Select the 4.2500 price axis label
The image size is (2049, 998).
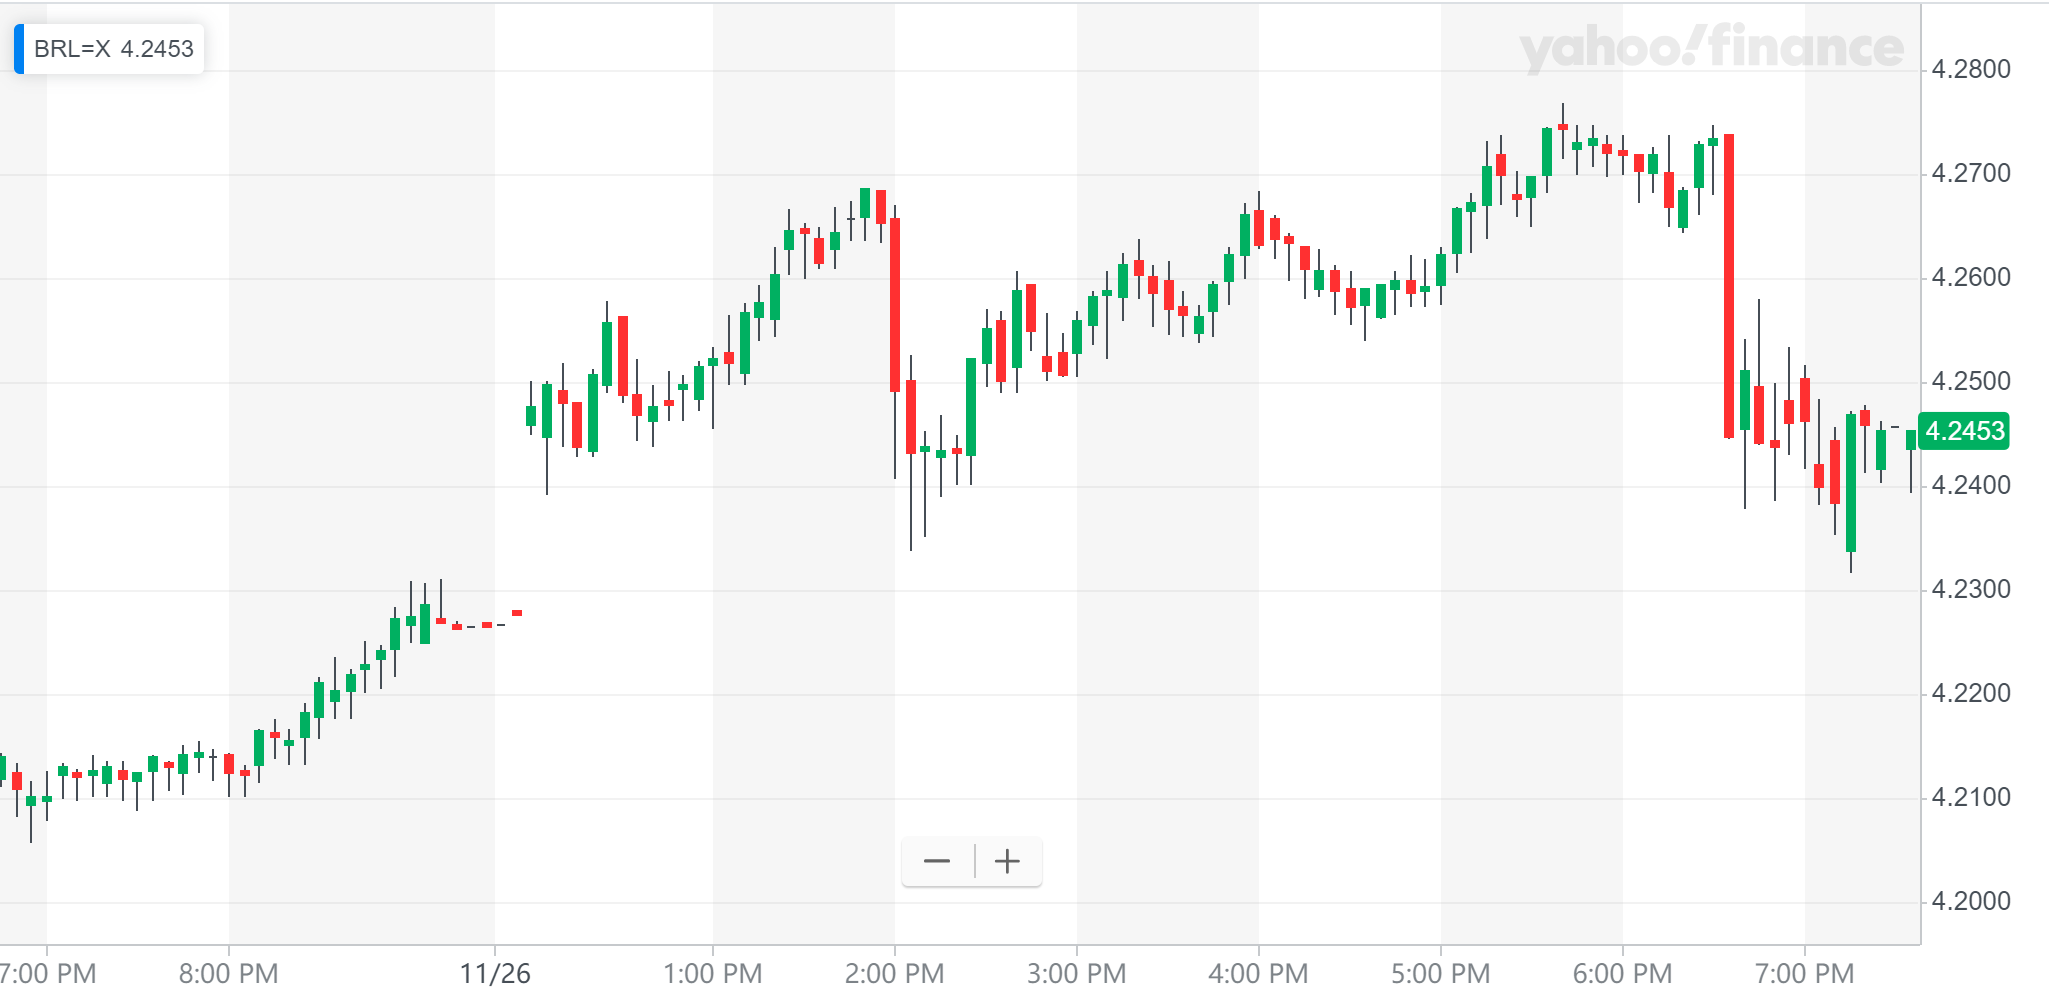[x=1970, y=382]
